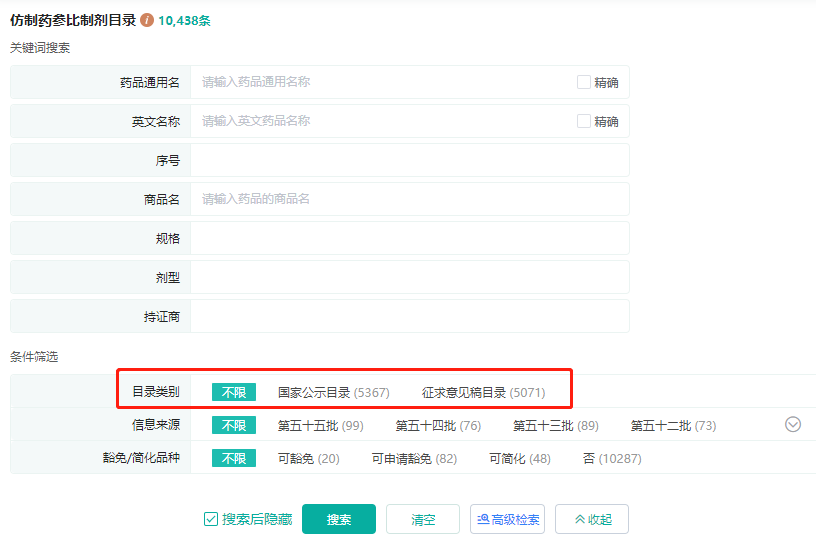The height and width of the screenshot is (546, 816).
Task: Click into the 英文名称 text box
Action: tap(380, 121)
